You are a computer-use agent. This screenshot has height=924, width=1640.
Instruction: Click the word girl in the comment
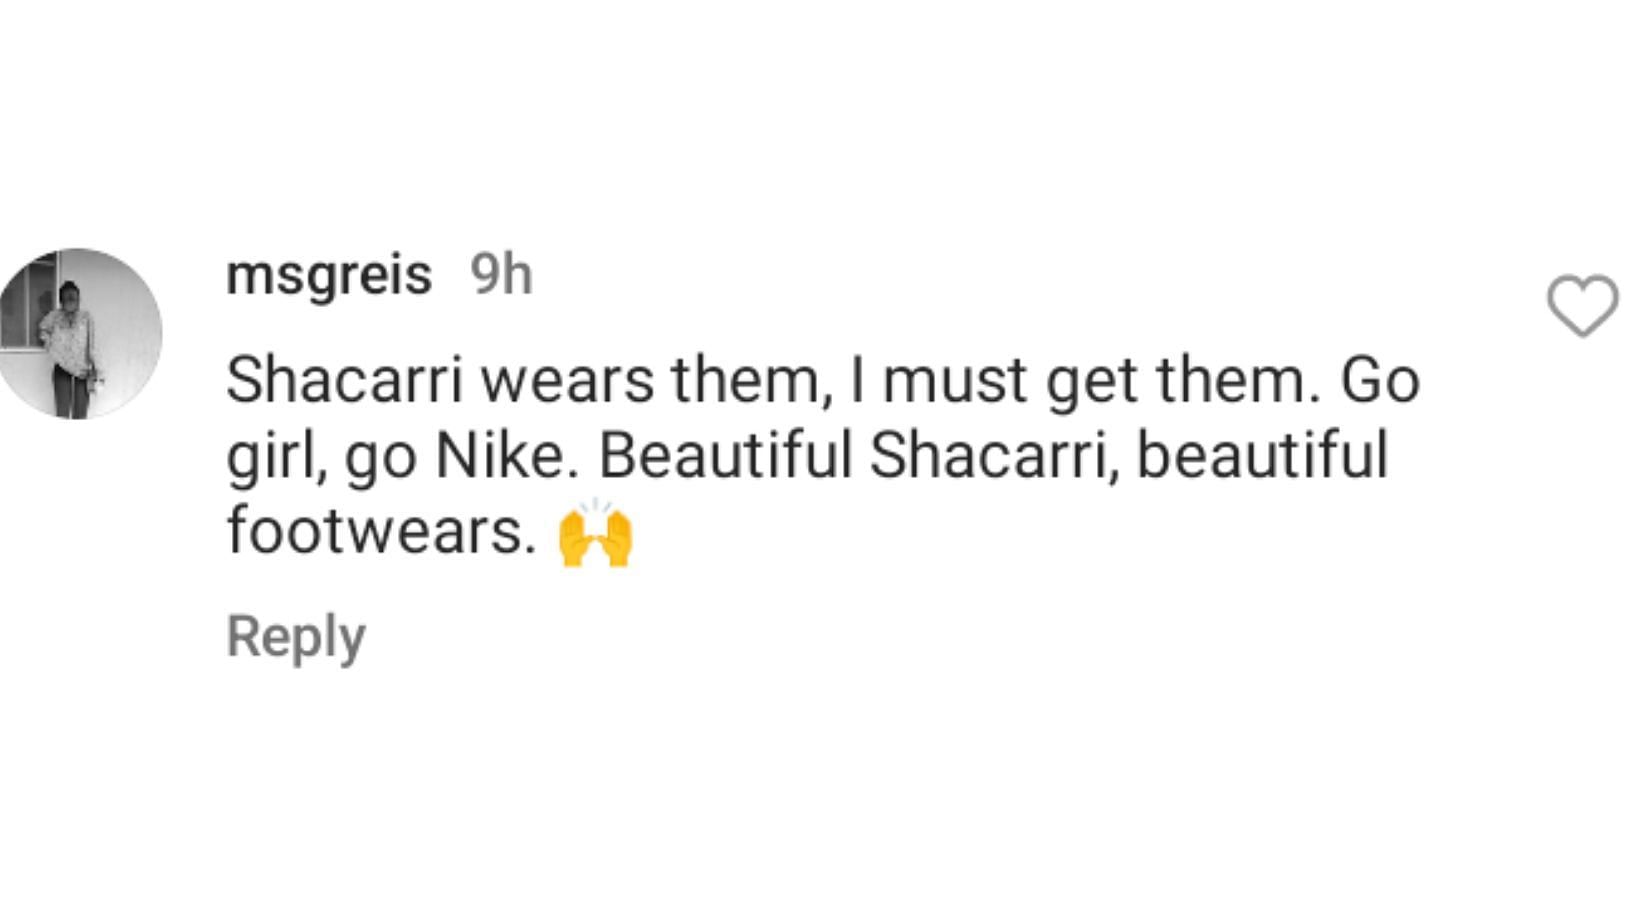tap(275, 458)
